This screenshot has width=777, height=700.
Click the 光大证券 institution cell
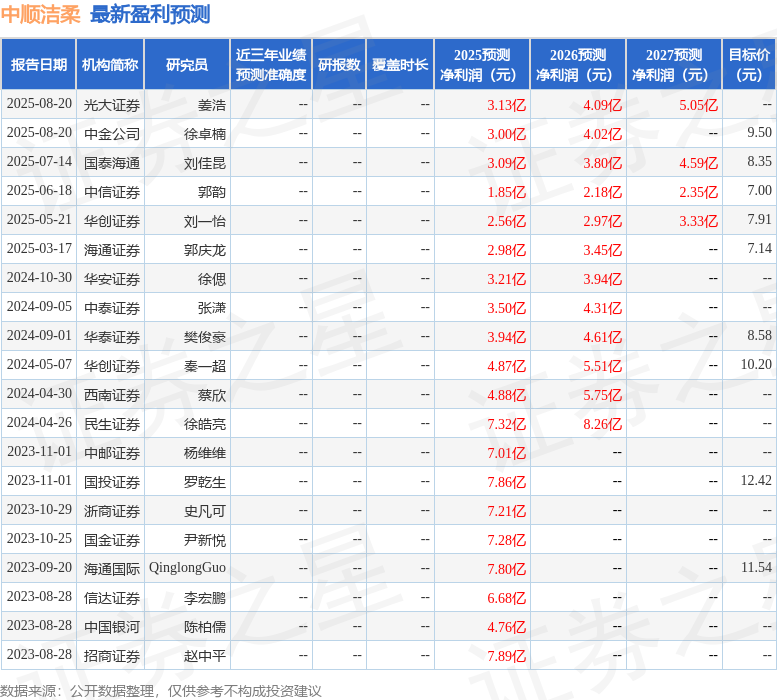point(112,105)
